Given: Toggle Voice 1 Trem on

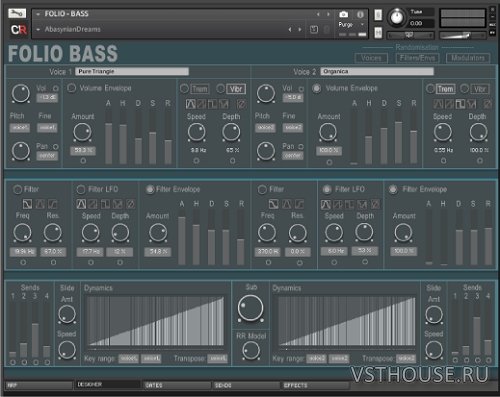Looking at the screenshot, I should click(184, 88).
